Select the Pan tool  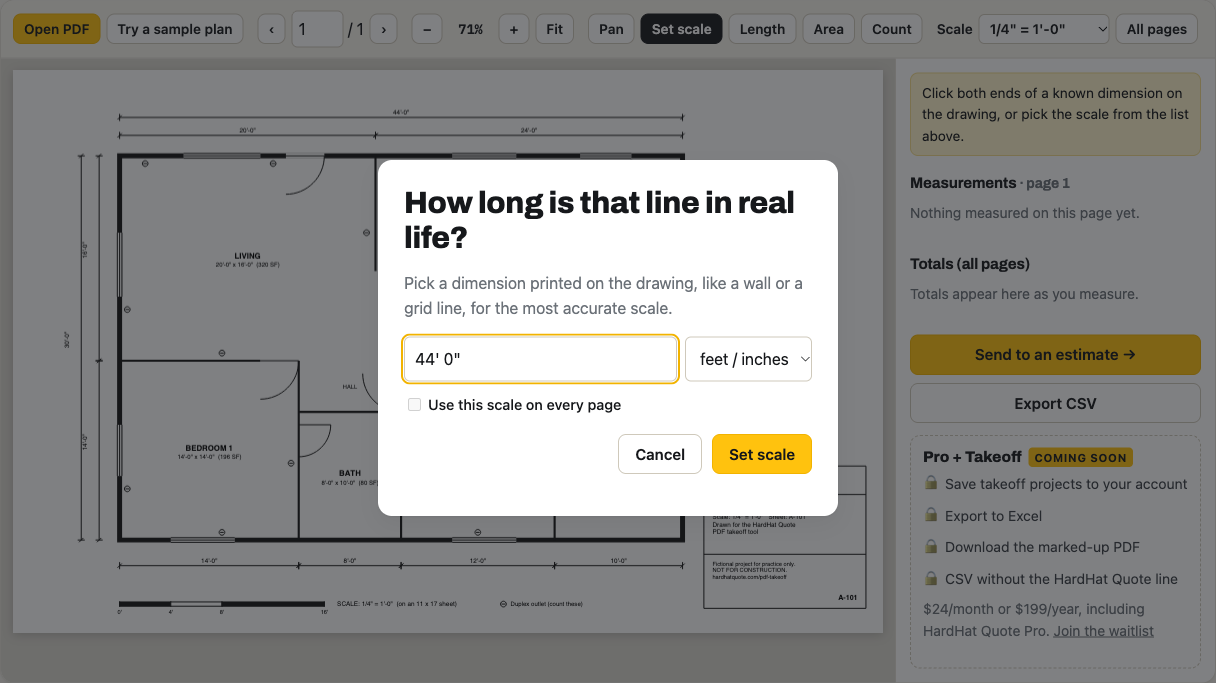(x=611, y=29)
